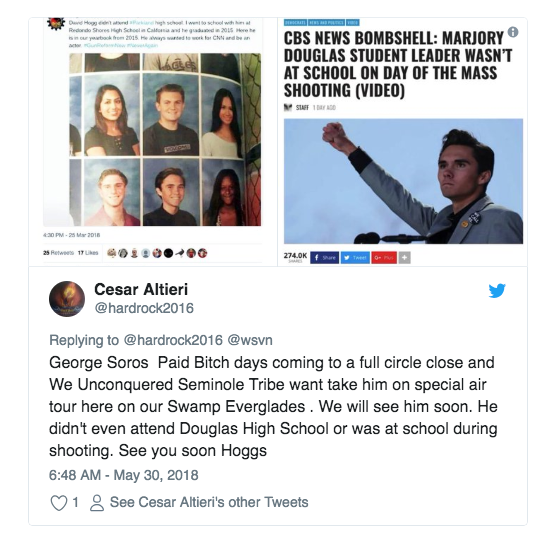The height and width of the screenshot is (546, 558).
Task: Click the Cesar Altieri display name
Action: [141, 289]
